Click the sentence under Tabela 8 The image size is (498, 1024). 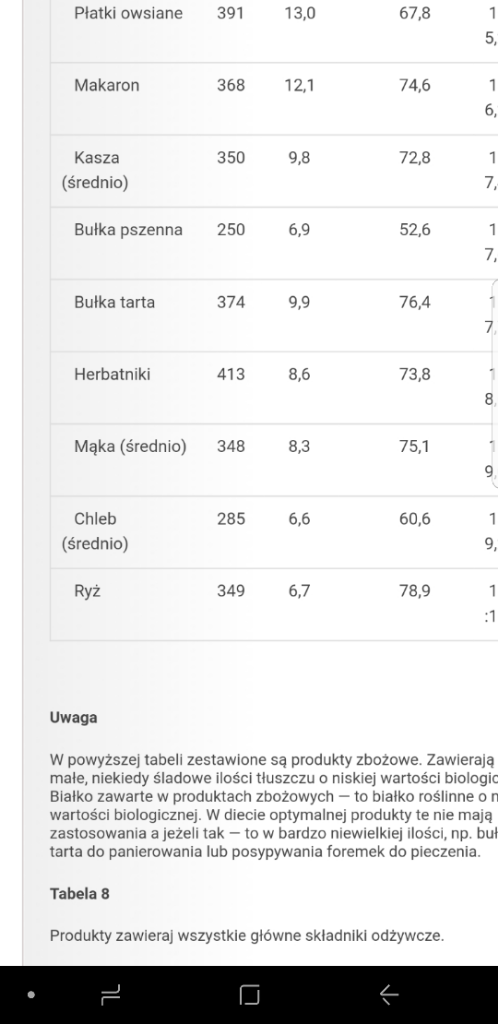[247, 936]
